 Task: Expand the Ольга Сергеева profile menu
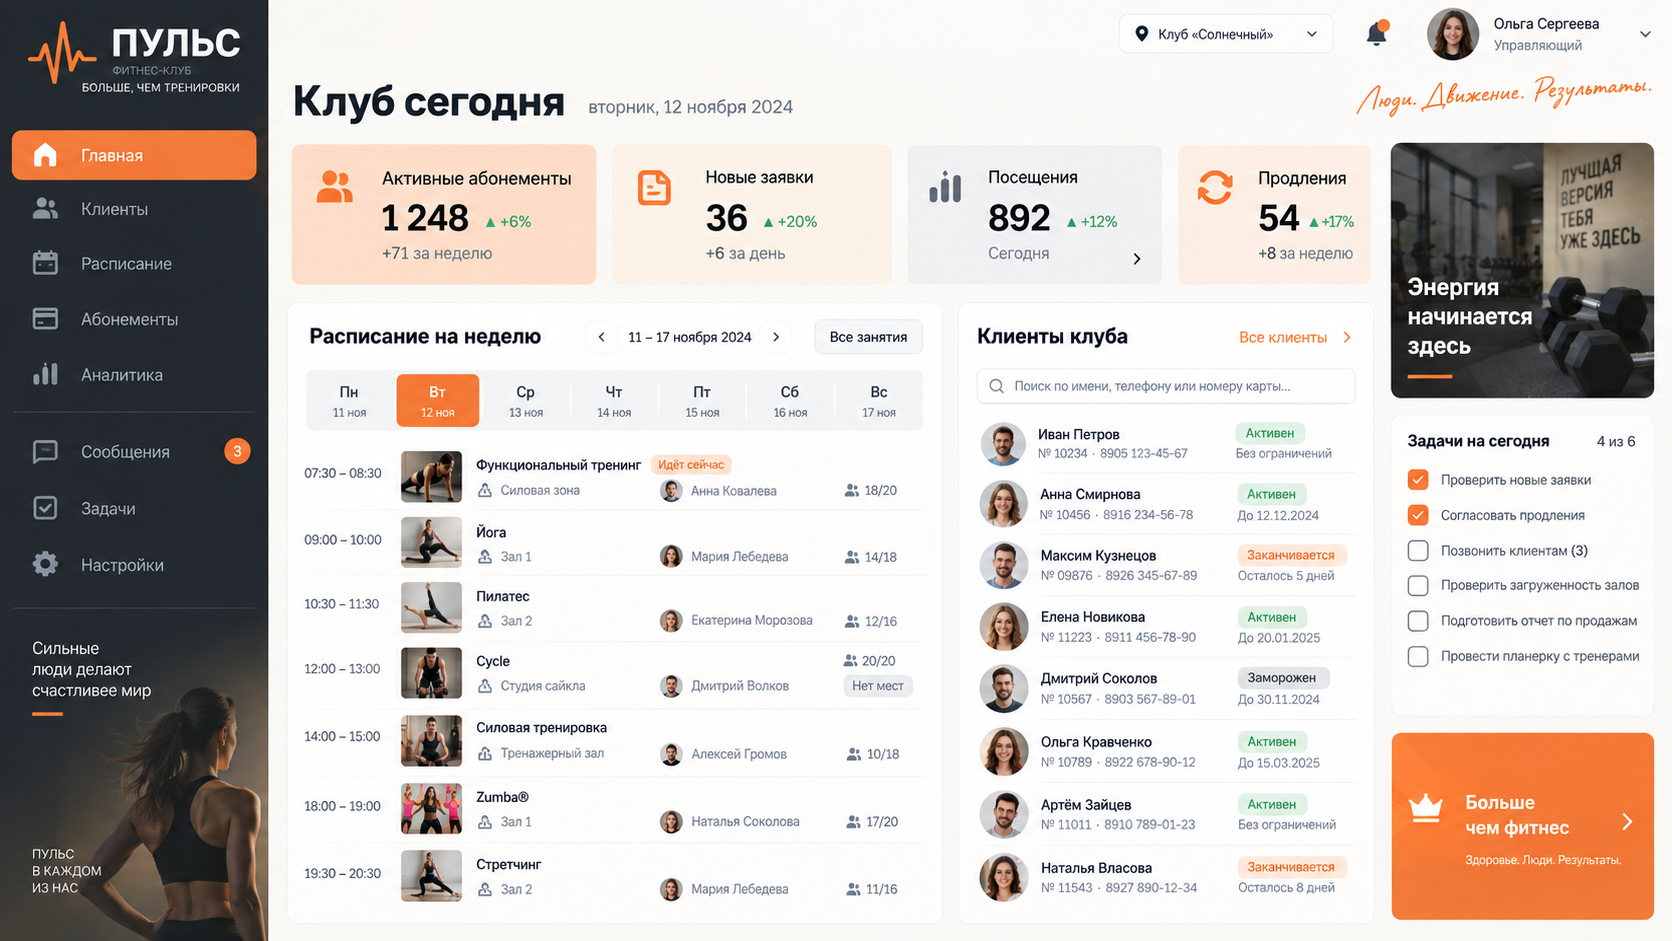click(1644, 34)
